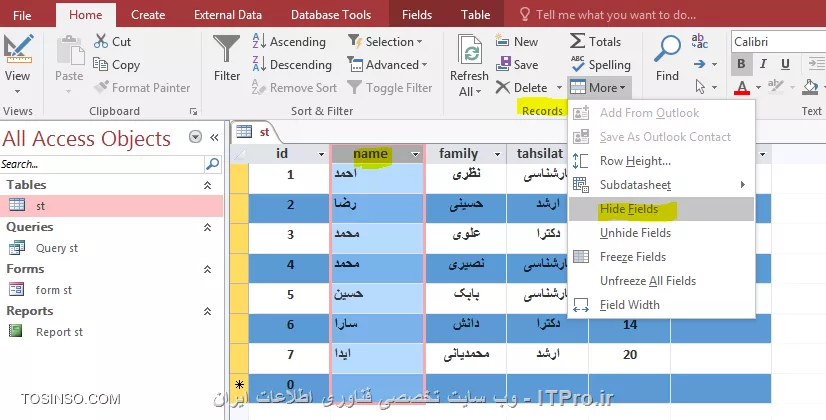The image size is (826, 420).
Task: Select the st datasheet document tab
Action: pos(254,132)
